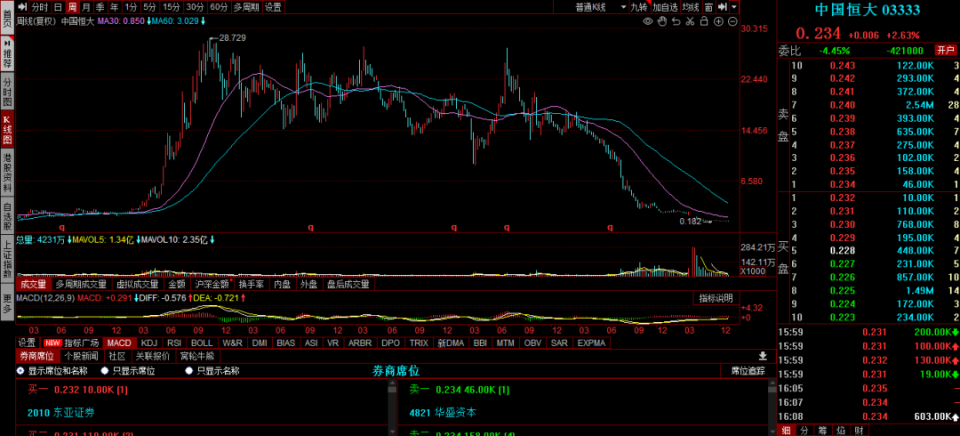Click the 开户 open account button
960x436 pixels.
coord(945,50)
